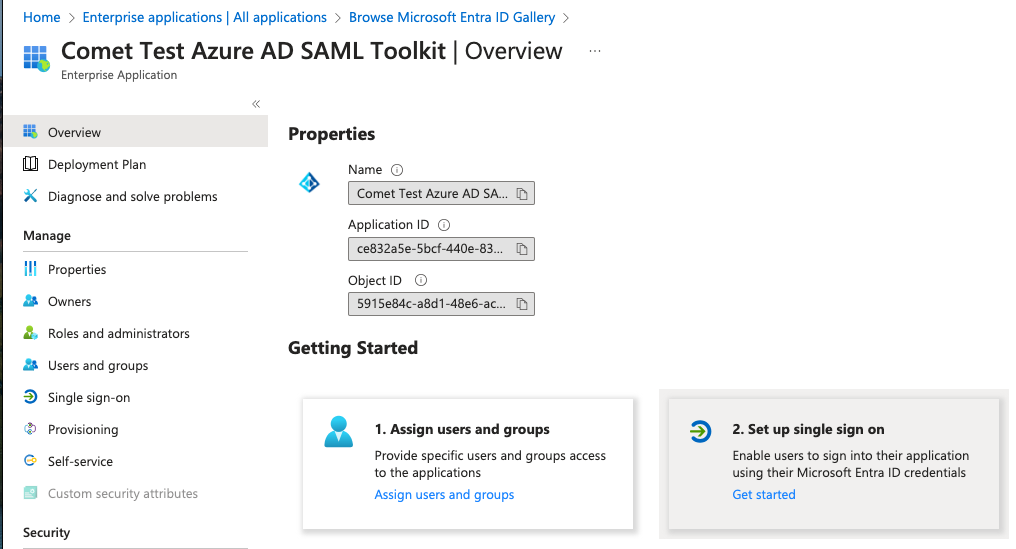Click the '2. Set up single sign on' heading

coord(808,429)
